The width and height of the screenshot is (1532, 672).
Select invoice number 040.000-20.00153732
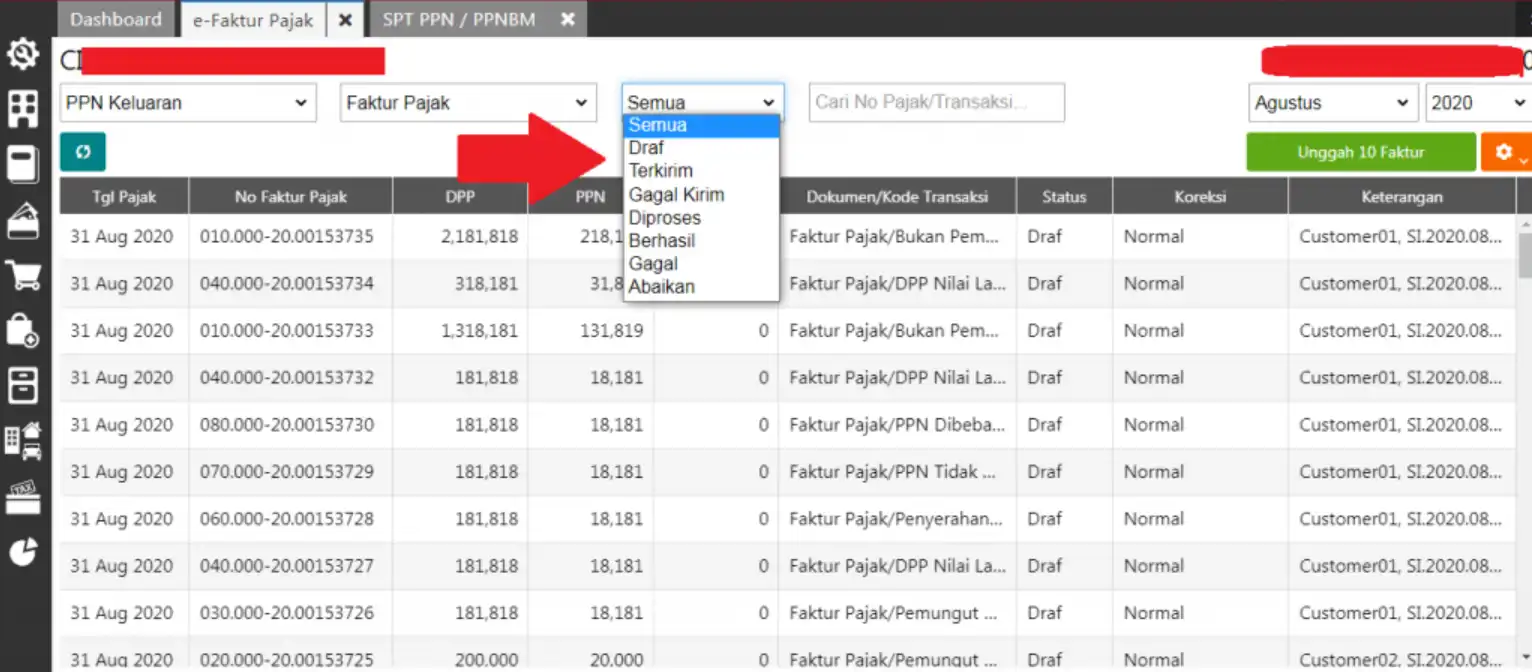click(287, 378)
